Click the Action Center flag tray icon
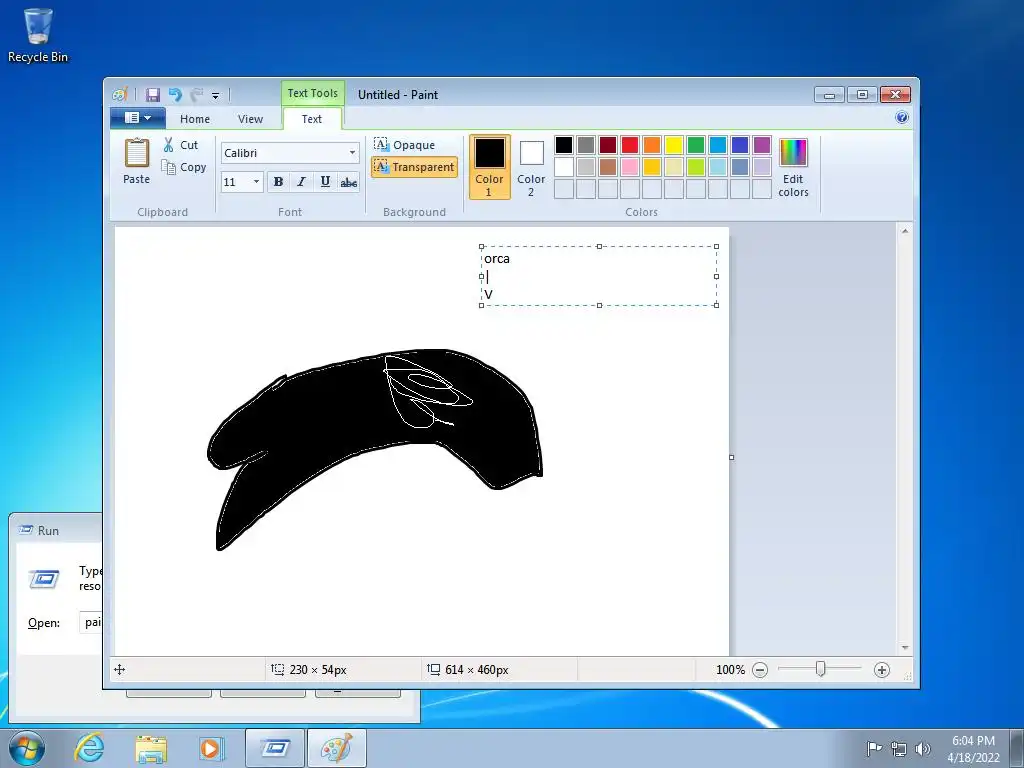 [874, 748]
